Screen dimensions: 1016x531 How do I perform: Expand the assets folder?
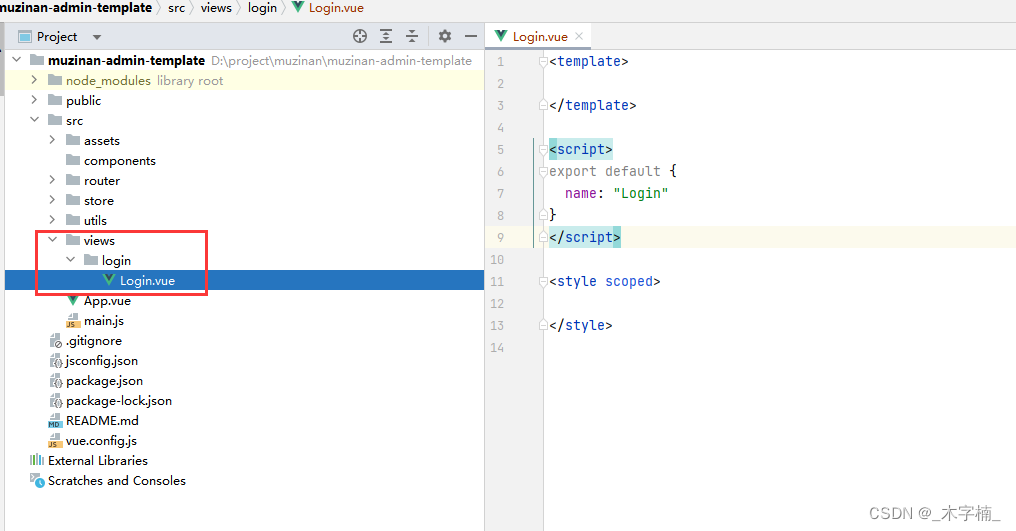point(52,140)
